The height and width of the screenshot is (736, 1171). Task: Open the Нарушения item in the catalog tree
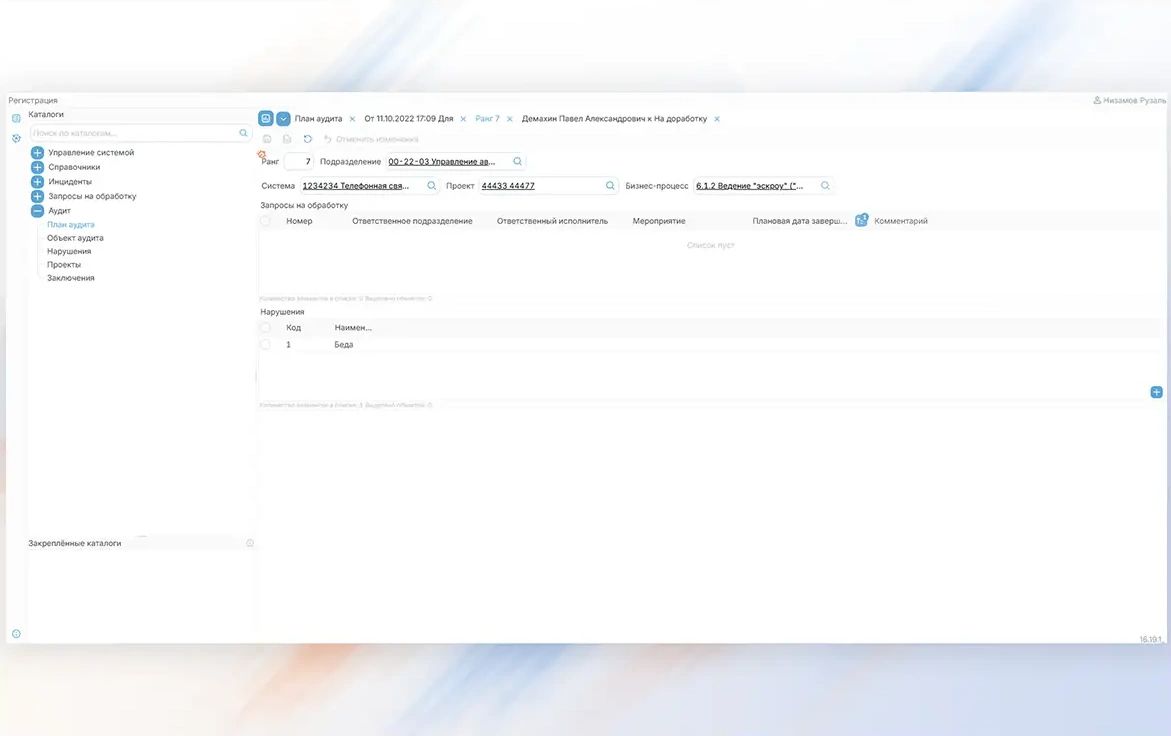pyautogui.click(x=69, y=251)
